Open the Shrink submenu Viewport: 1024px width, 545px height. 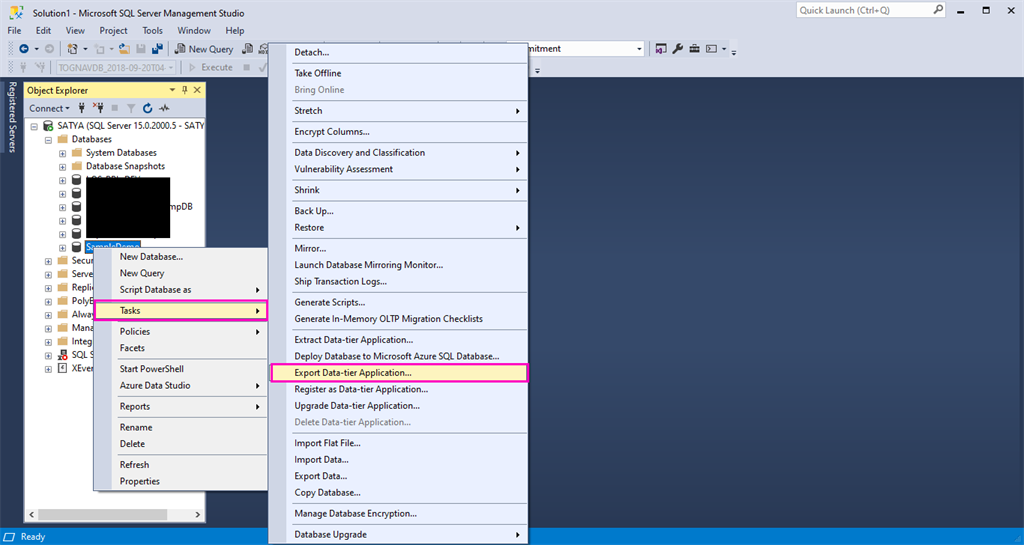click(x=398, y=190)
